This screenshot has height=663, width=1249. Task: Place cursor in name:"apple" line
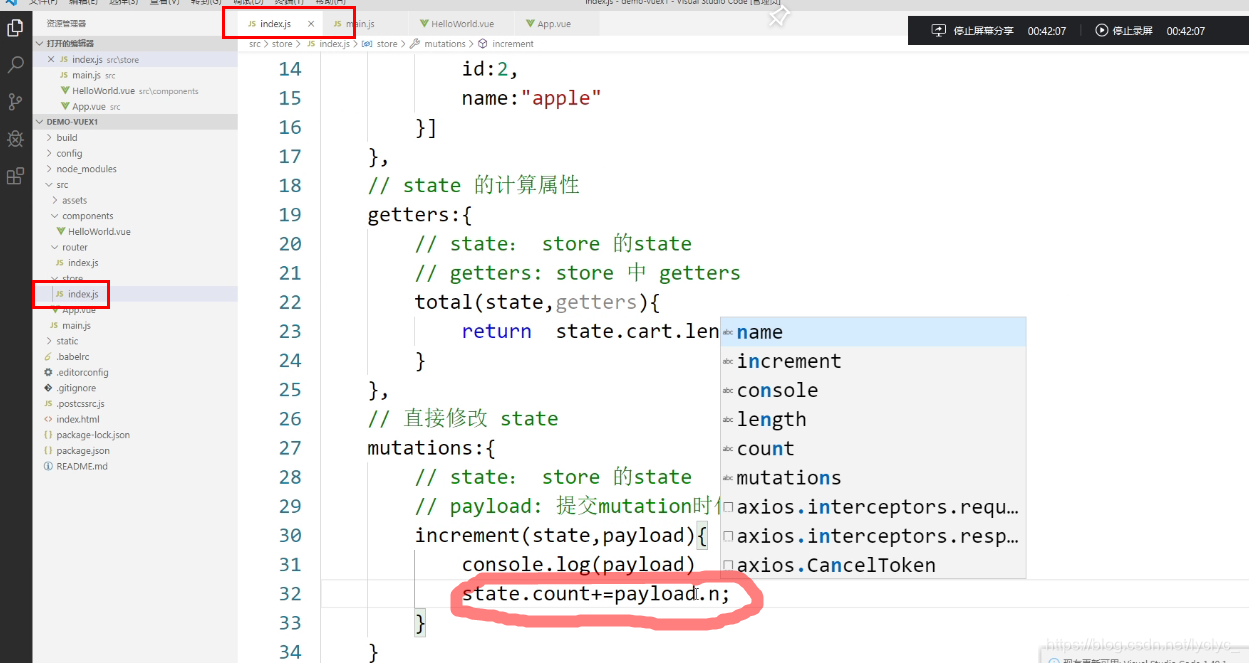[x=532, y=98]
